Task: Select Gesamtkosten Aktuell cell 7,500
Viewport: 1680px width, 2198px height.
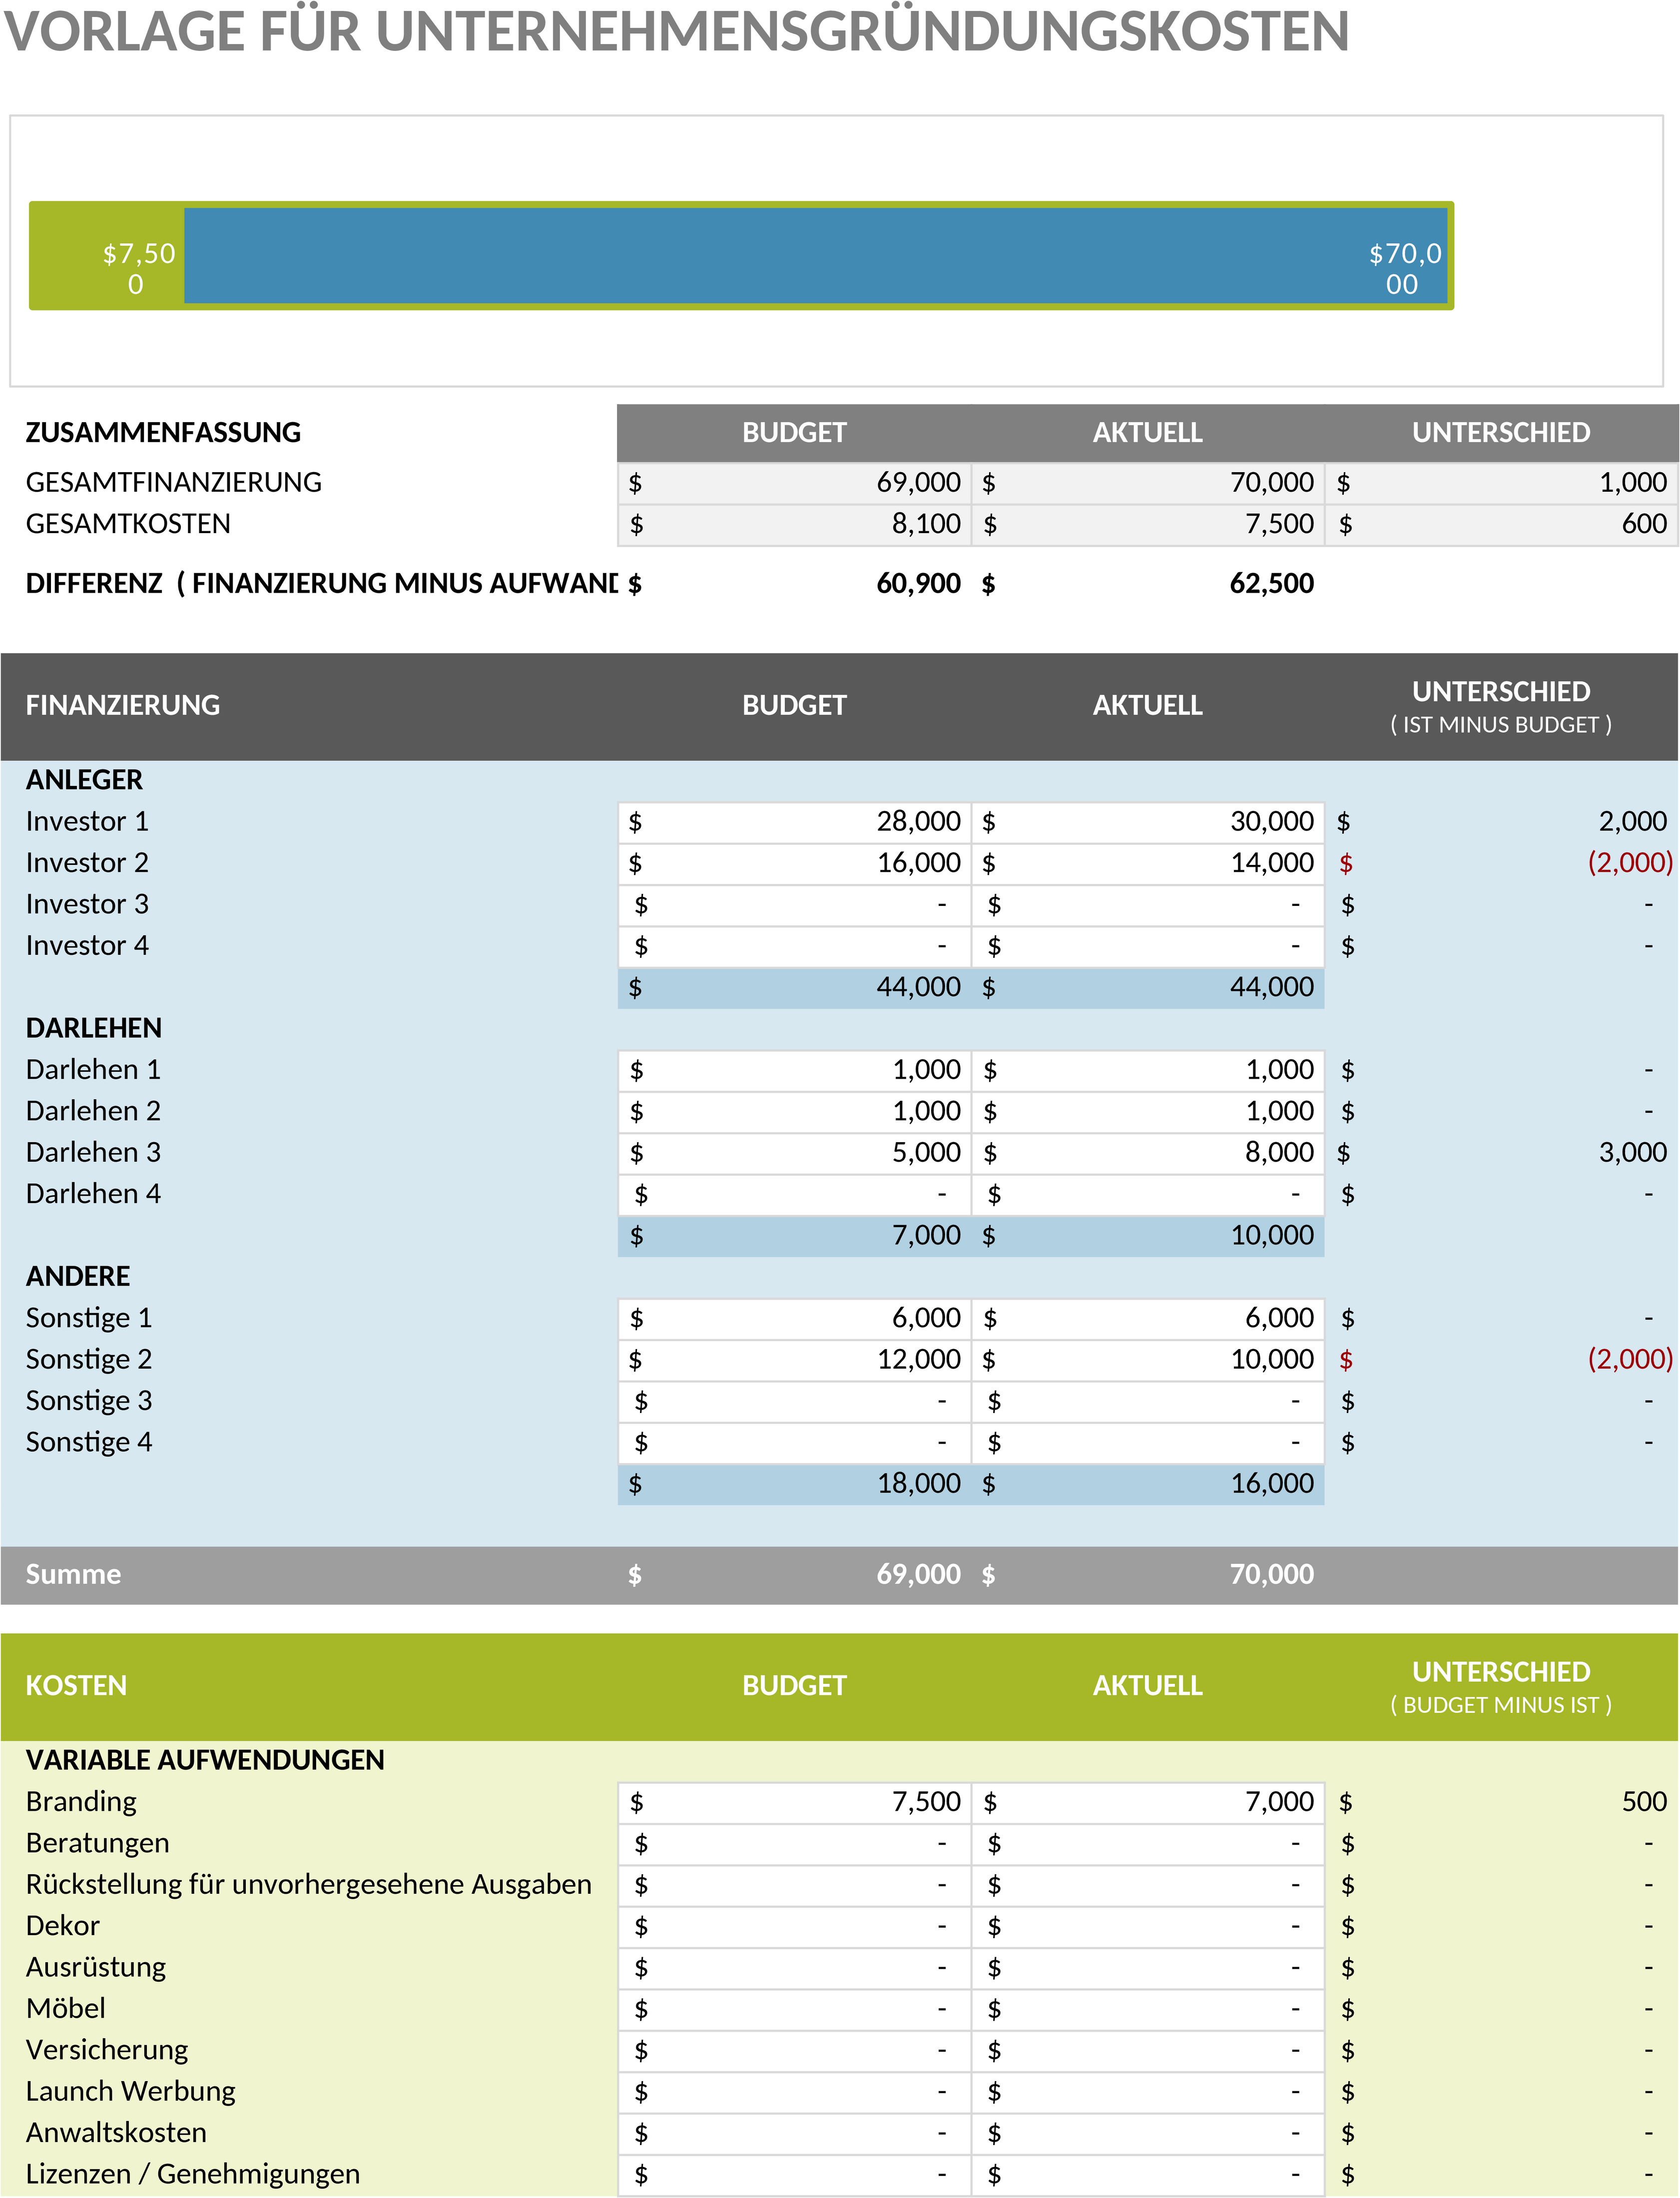Action: [x=1148, y=524]
